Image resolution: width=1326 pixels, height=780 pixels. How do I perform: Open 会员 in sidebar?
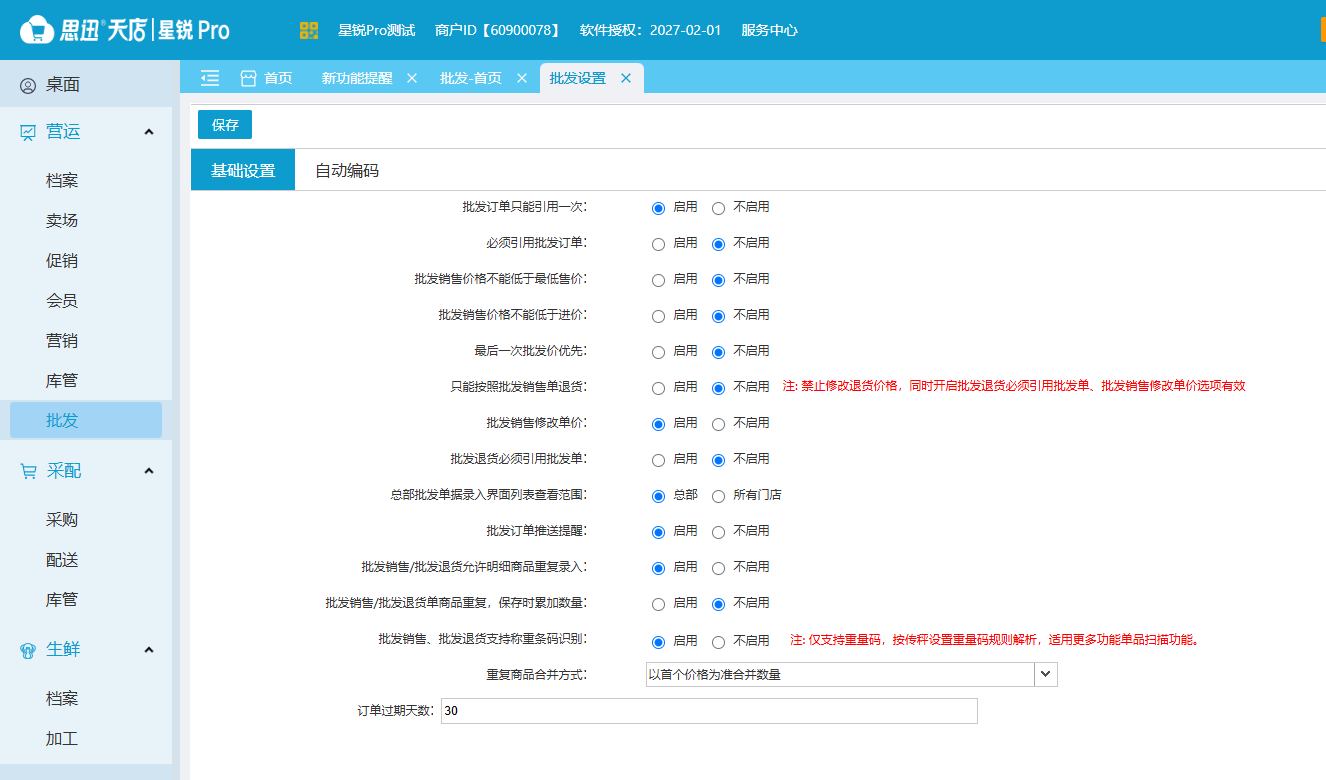pos(62,301)
